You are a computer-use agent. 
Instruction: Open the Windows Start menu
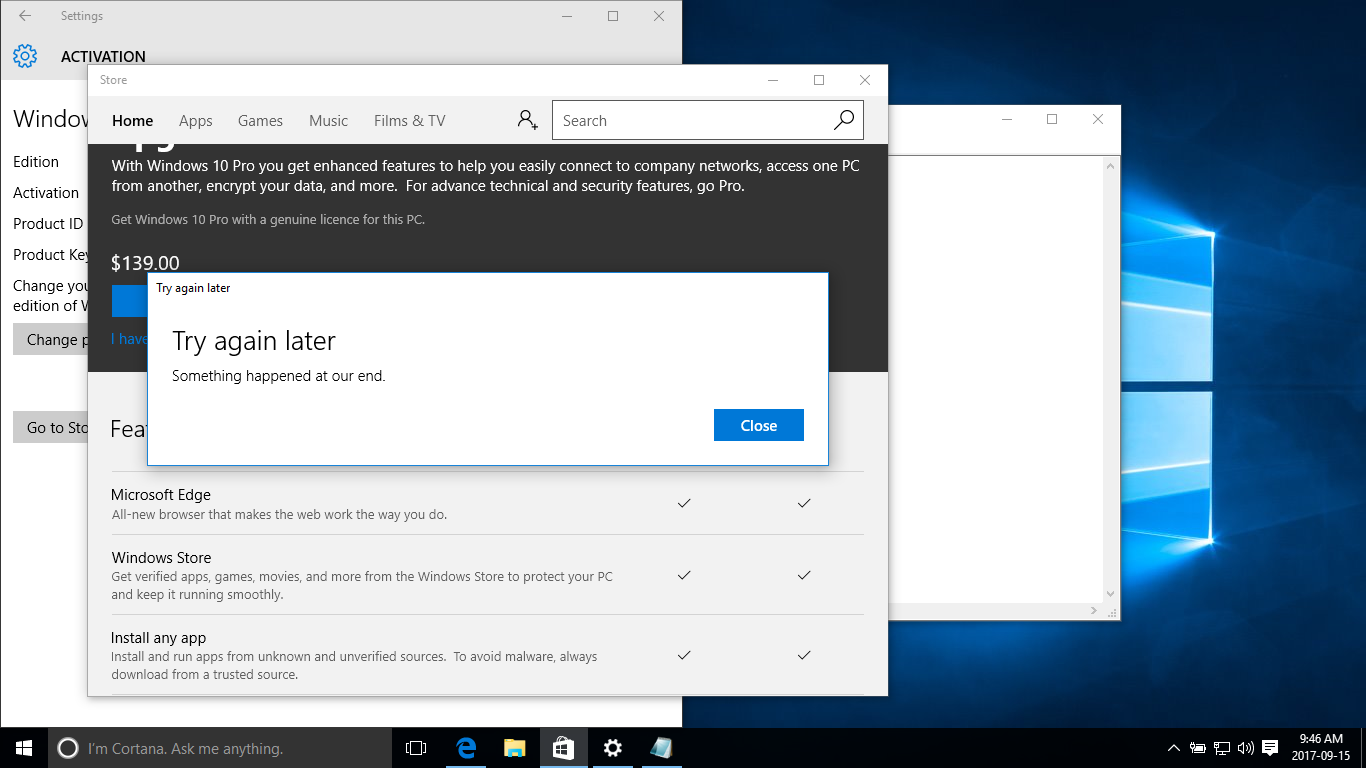(x=24, y=748)
